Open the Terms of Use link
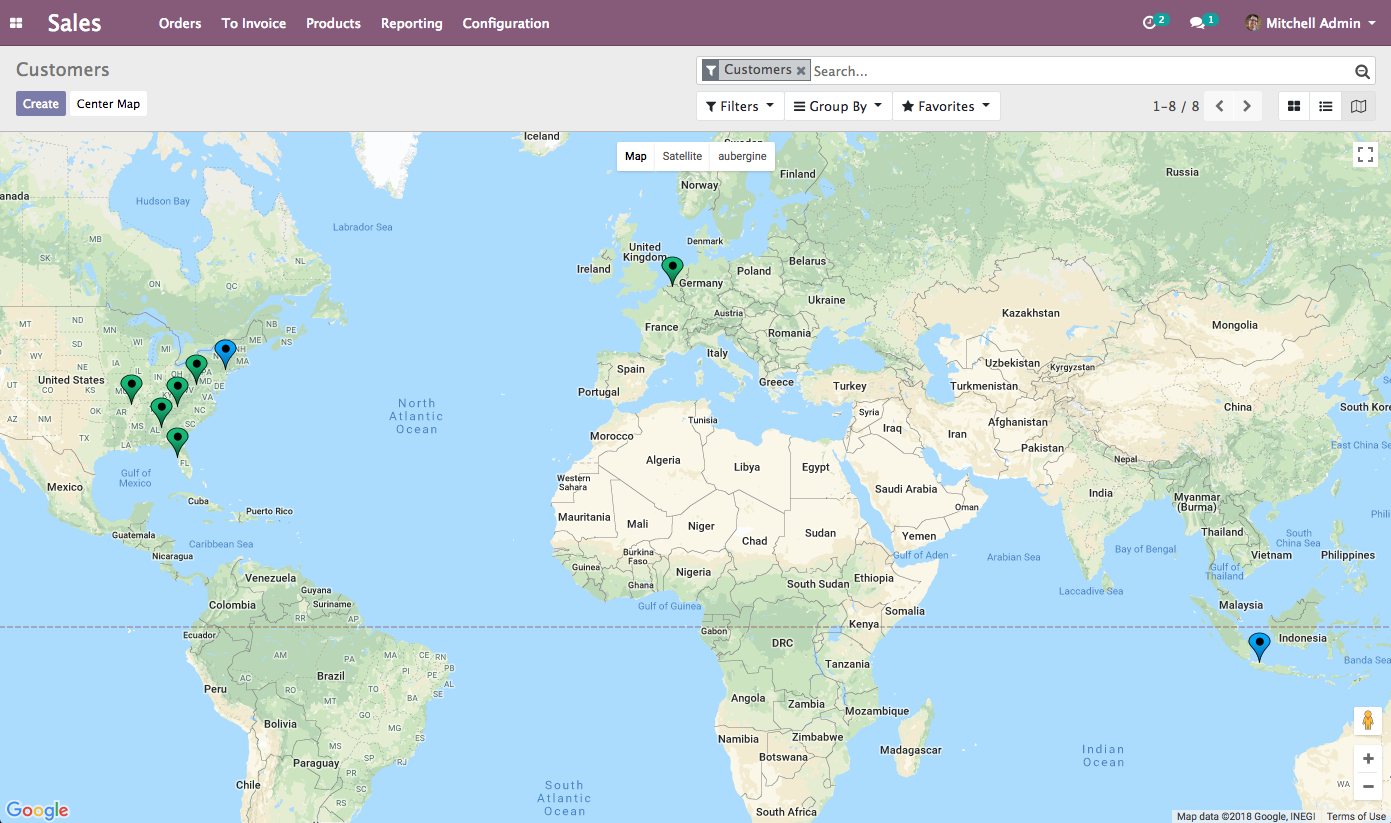 [1356, 817]
